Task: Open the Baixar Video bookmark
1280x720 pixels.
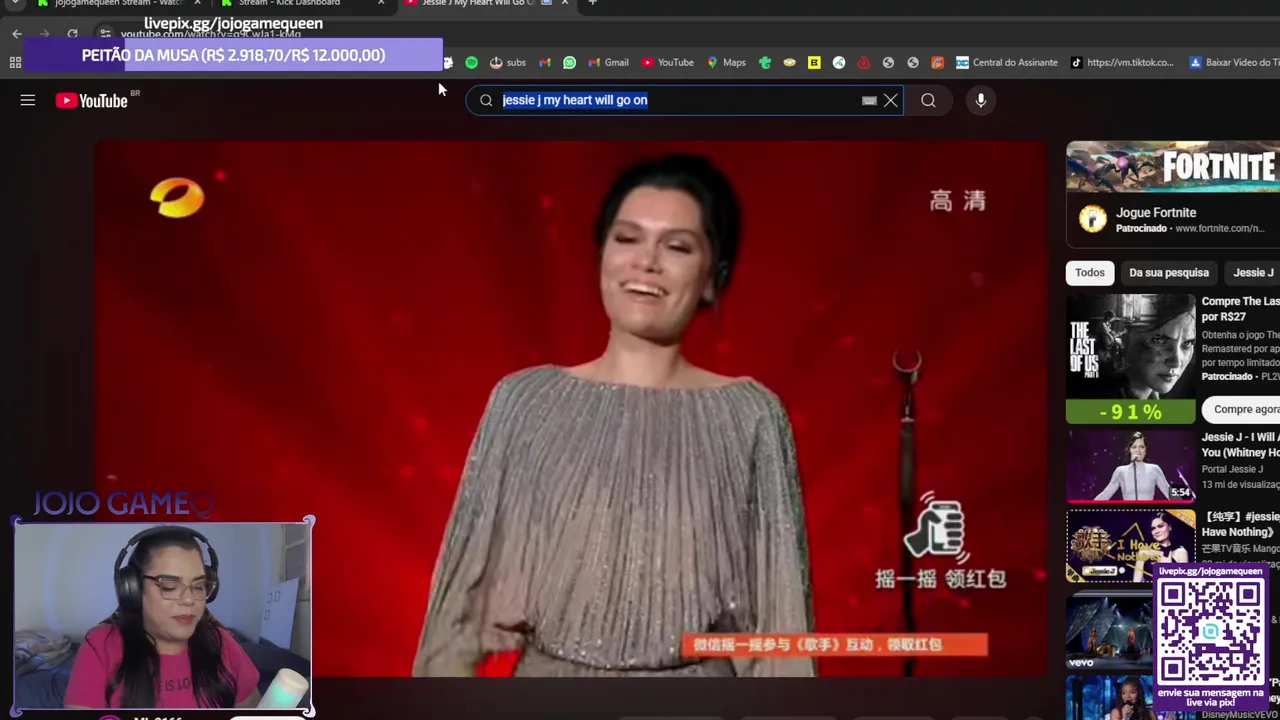Action: coord(1233,62)
